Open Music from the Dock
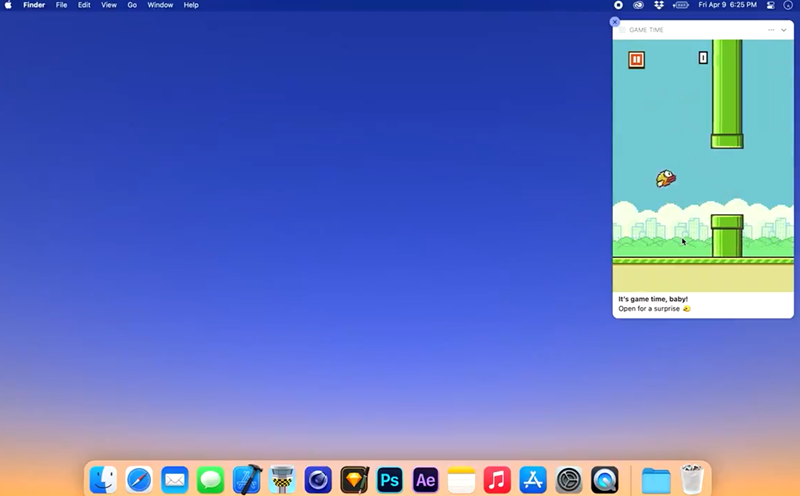 click(x=497, y=480)
